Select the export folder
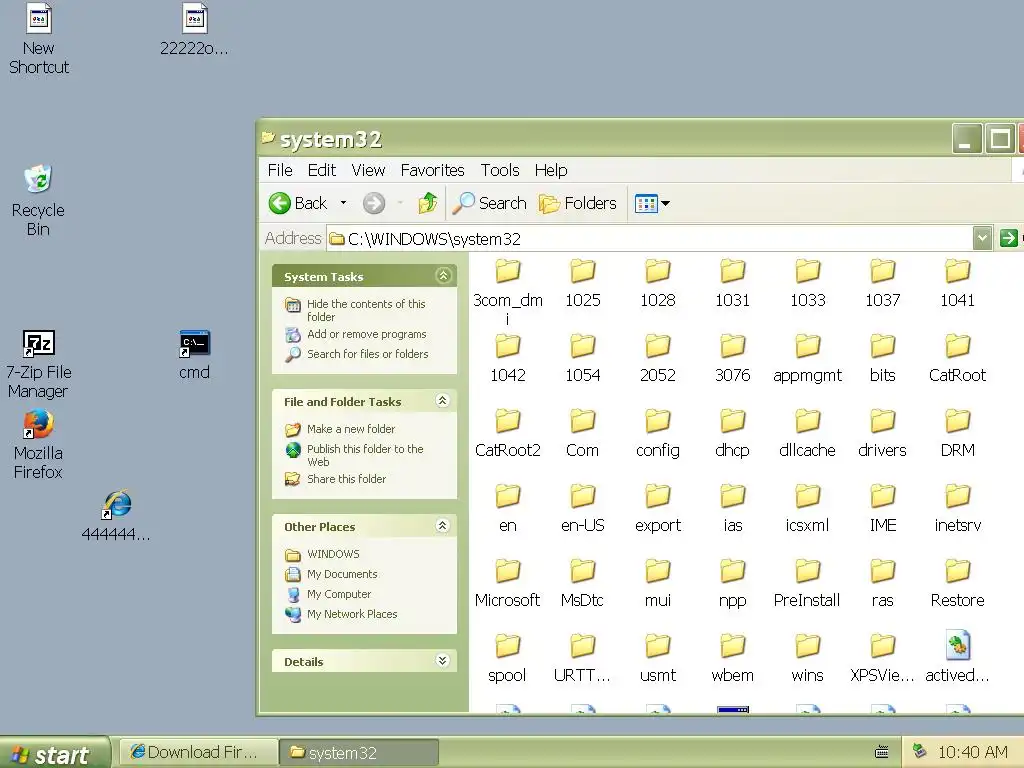Image resolution: width=1024 pixels, height=768 pixels. click(658, 509)
